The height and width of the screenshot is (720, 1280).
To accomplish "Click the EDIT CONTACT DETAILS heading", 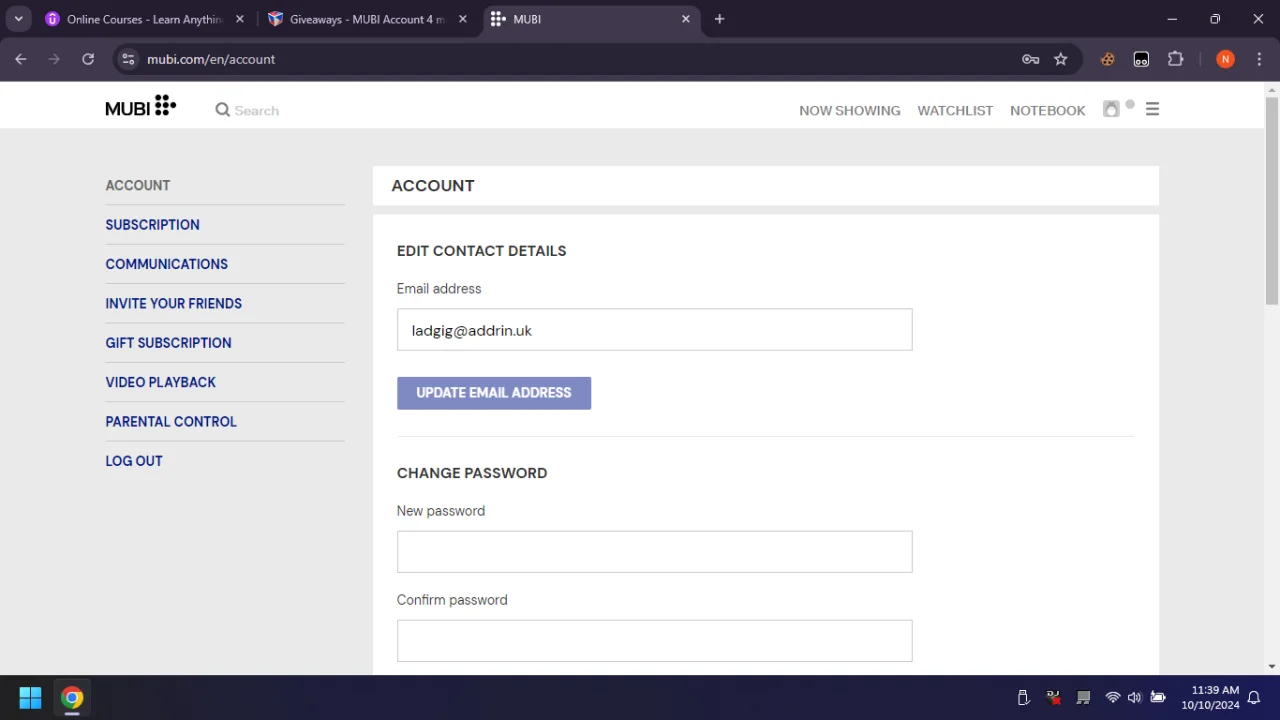I will [482, 251].
